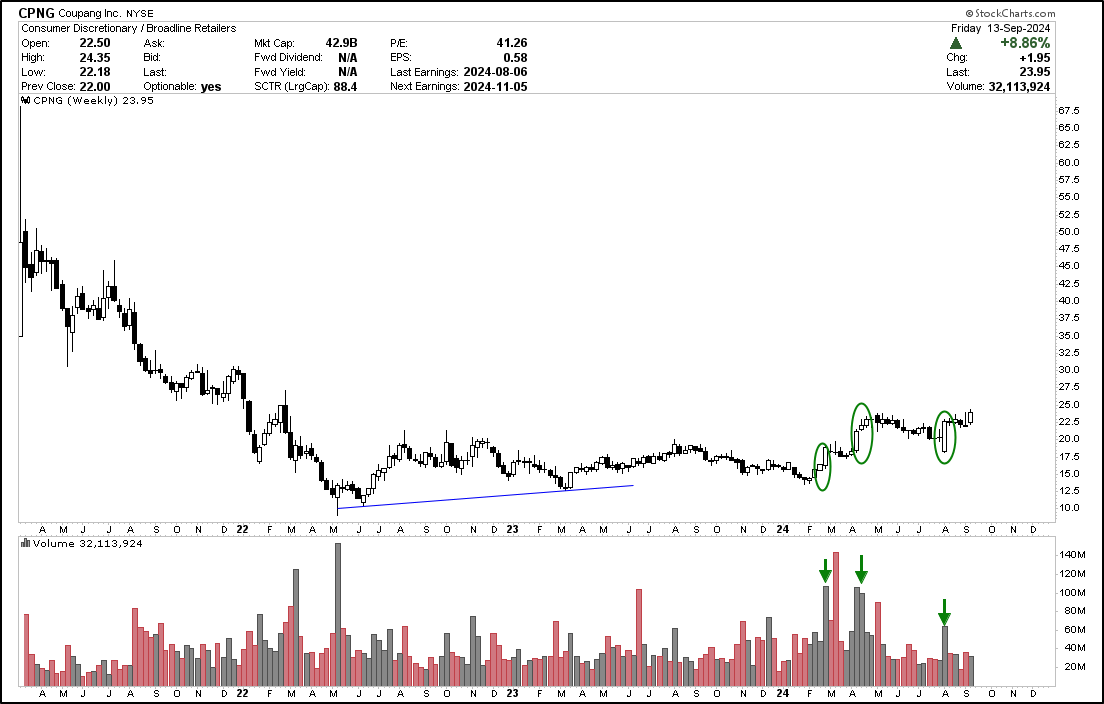1104x704 pixels.
Task: Click the 60M label on the volume axis
Action: 1072,629
